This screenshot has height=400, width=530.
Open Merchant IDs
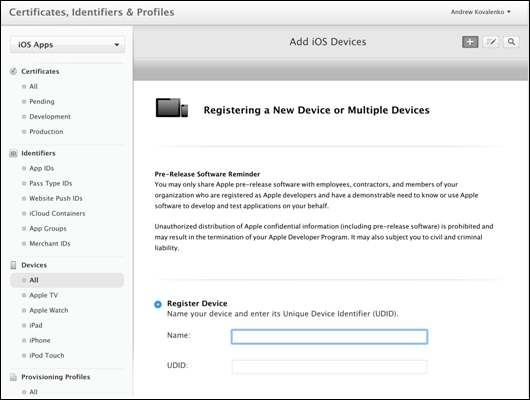pyautogui.click(x=50, y=243)
